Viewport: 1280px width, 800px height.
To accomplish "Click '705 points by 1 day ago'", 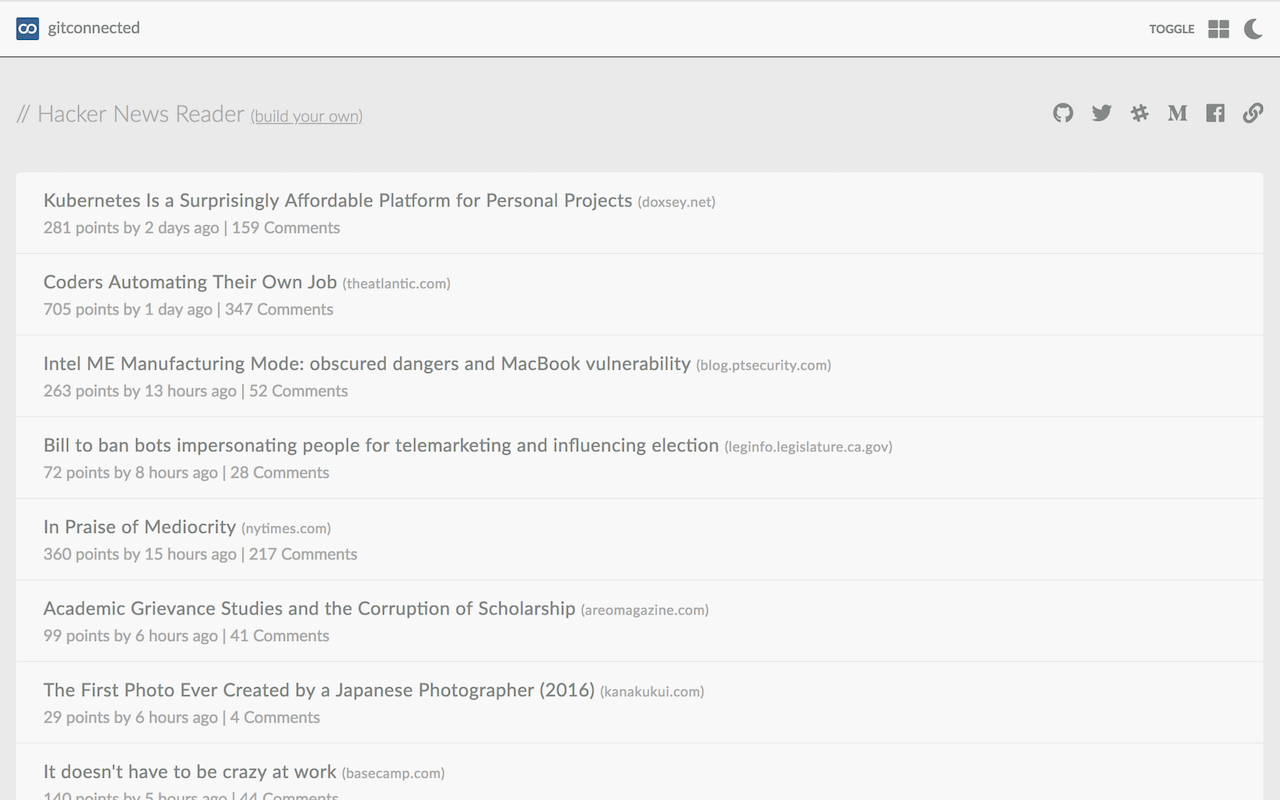I will (128, 310).
